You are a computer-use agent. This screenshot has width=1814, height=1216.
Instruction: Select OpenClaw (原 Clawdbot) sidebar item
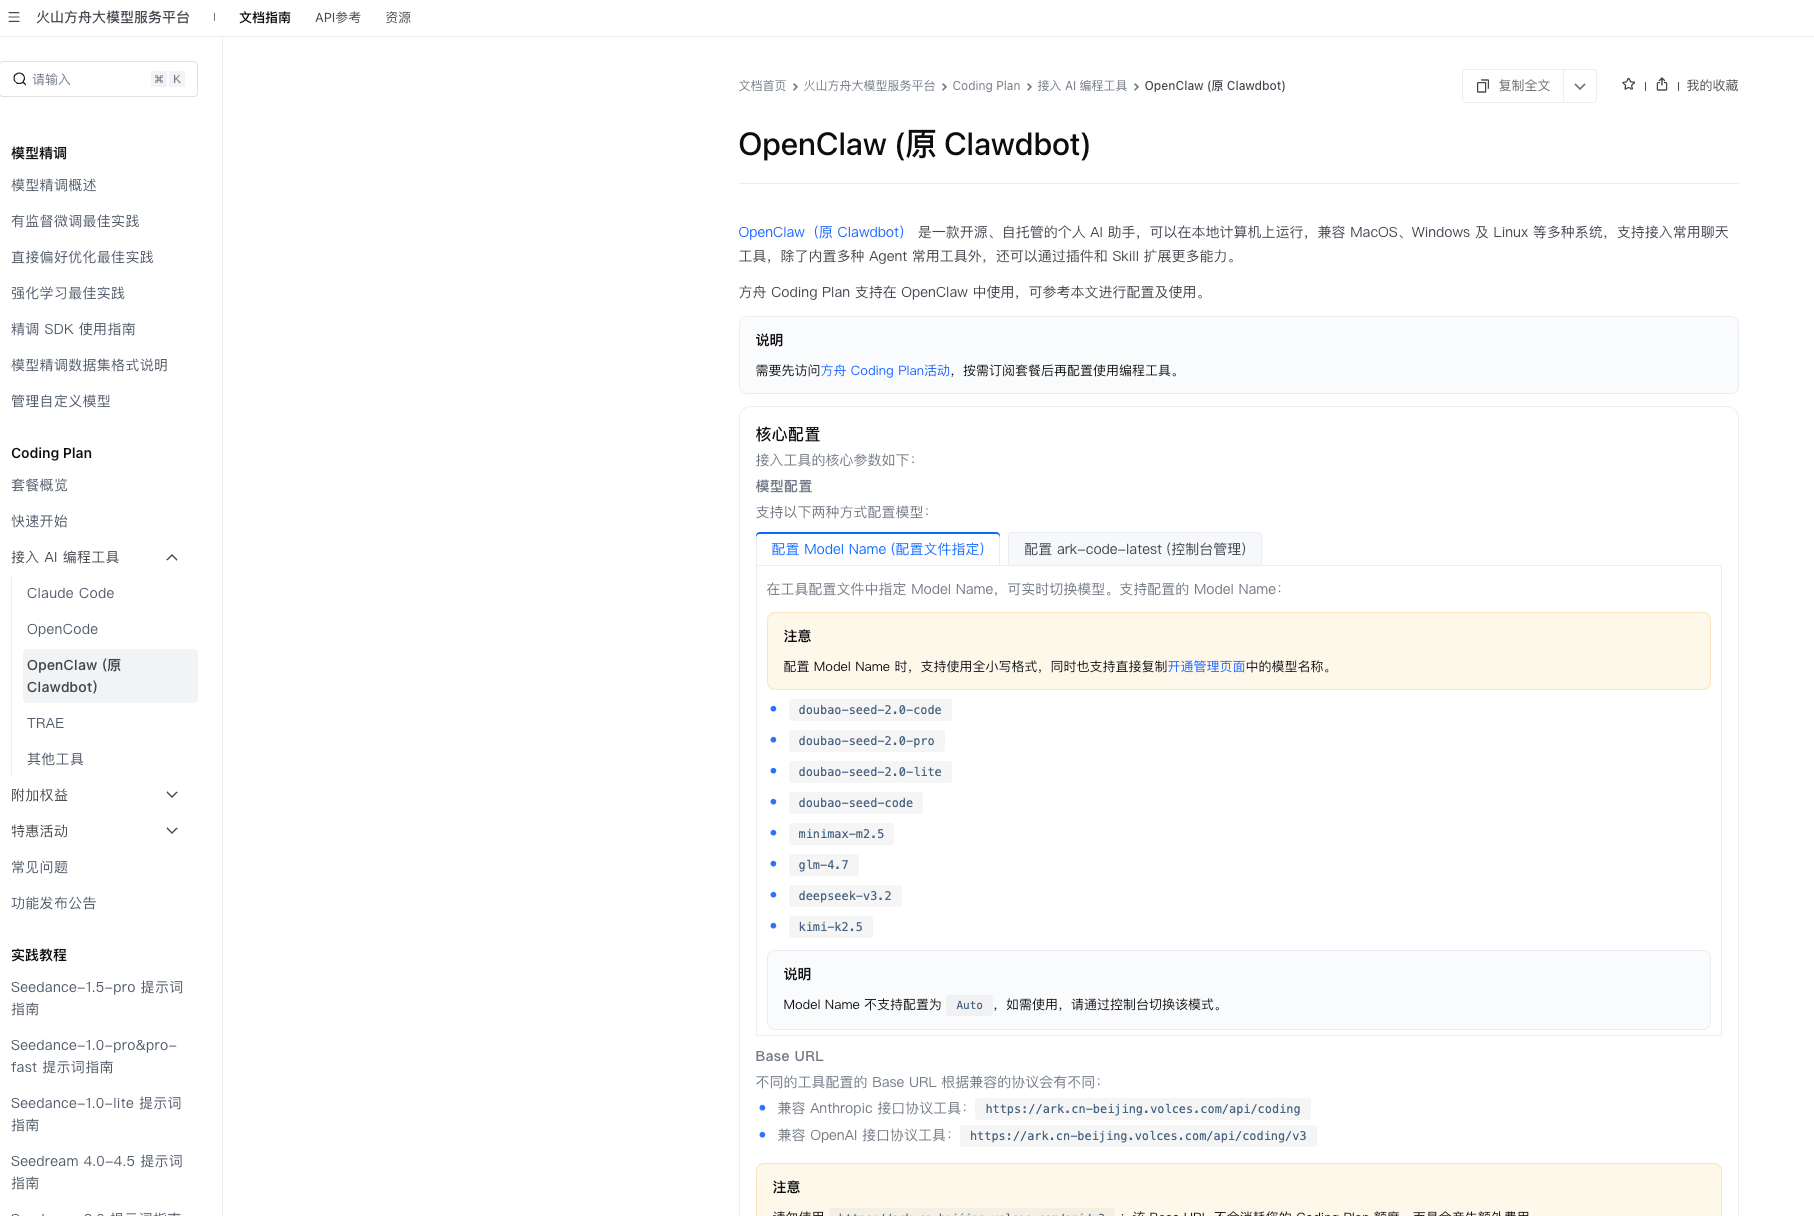tap(110, 676)
